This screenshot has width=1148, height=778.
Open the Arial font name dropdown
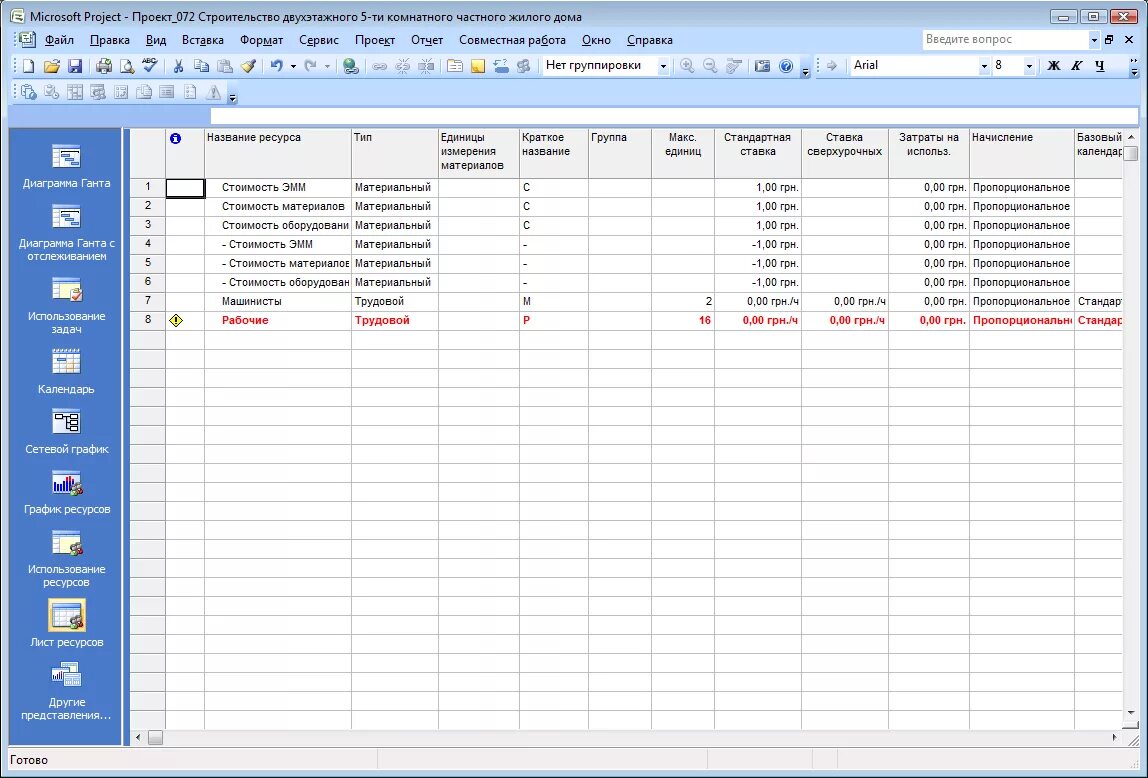point(984,66)
